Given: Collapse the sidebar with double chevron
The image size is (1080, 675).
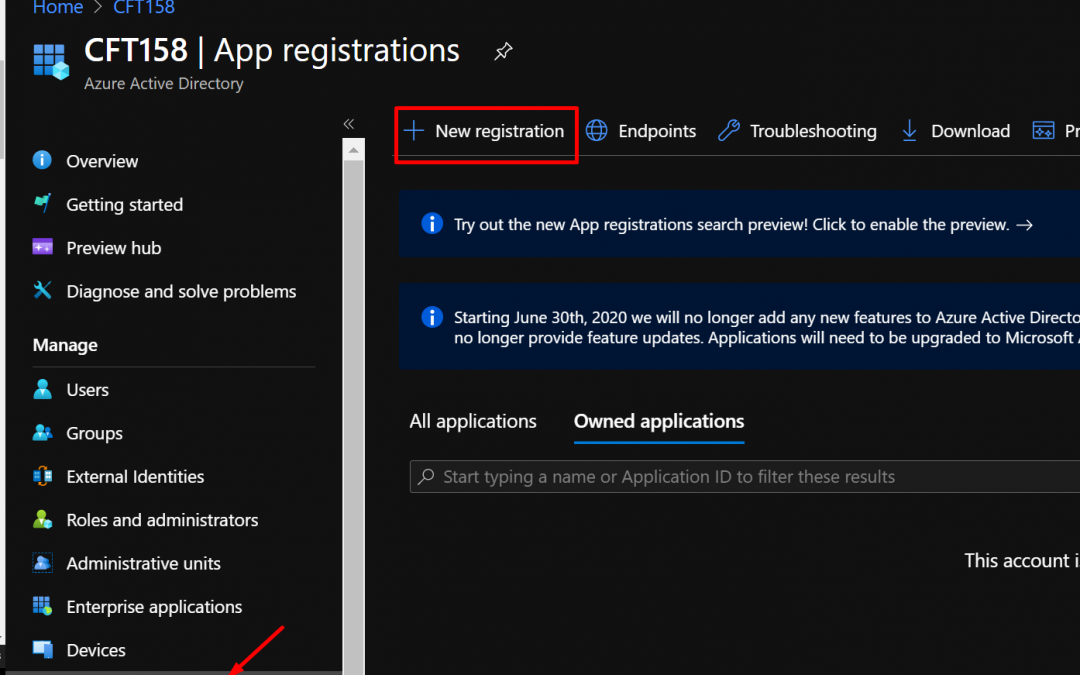Looking at the screenshot, I should [x=349, y=124].
